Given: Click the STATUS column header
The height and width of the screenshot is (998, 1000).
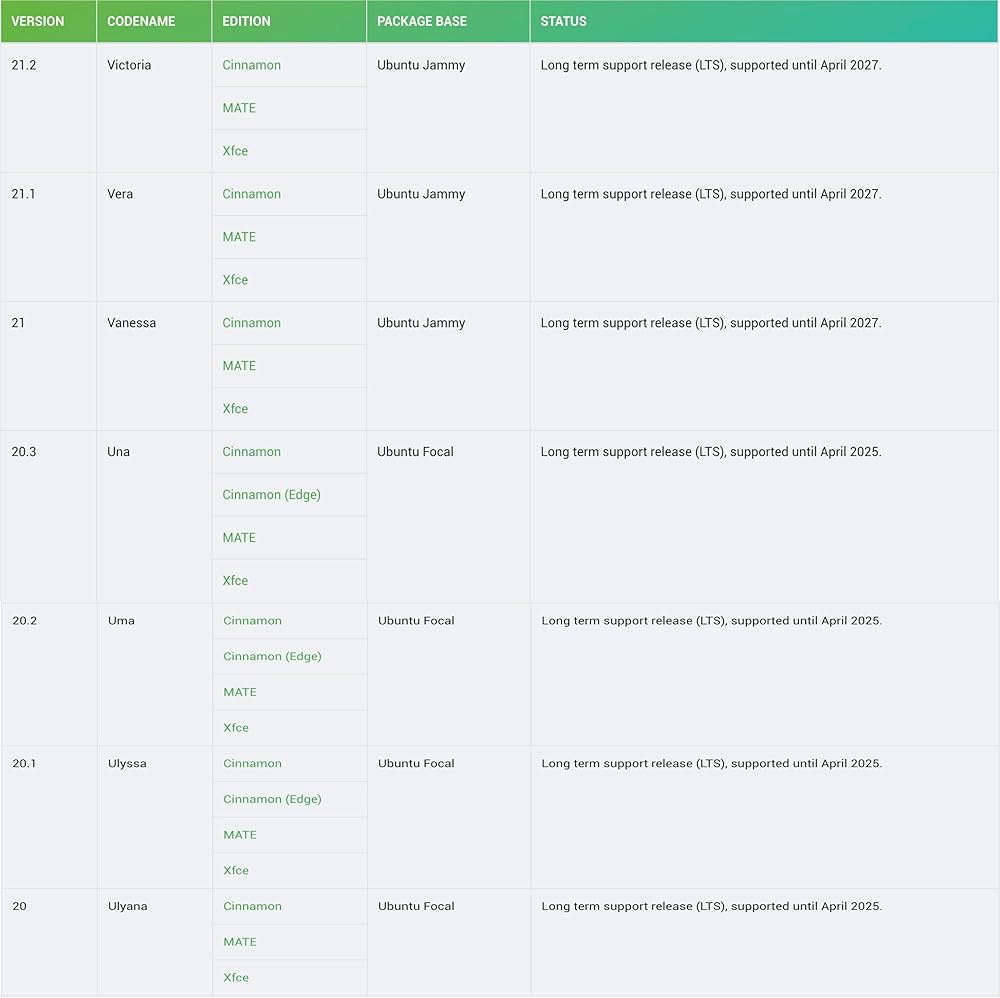Looking at the screenshot, I should pyautogui.click(x=563, y=21).
